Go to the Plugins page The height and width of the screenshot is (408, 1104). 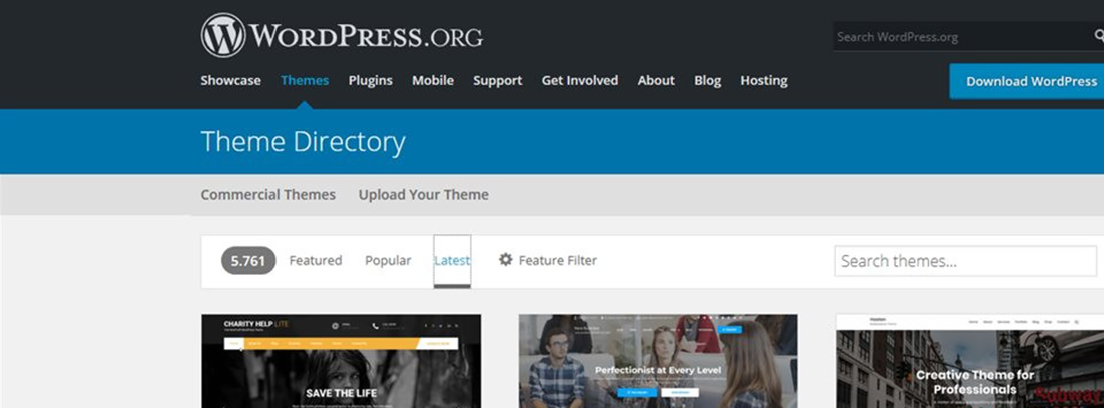[370, 80]
